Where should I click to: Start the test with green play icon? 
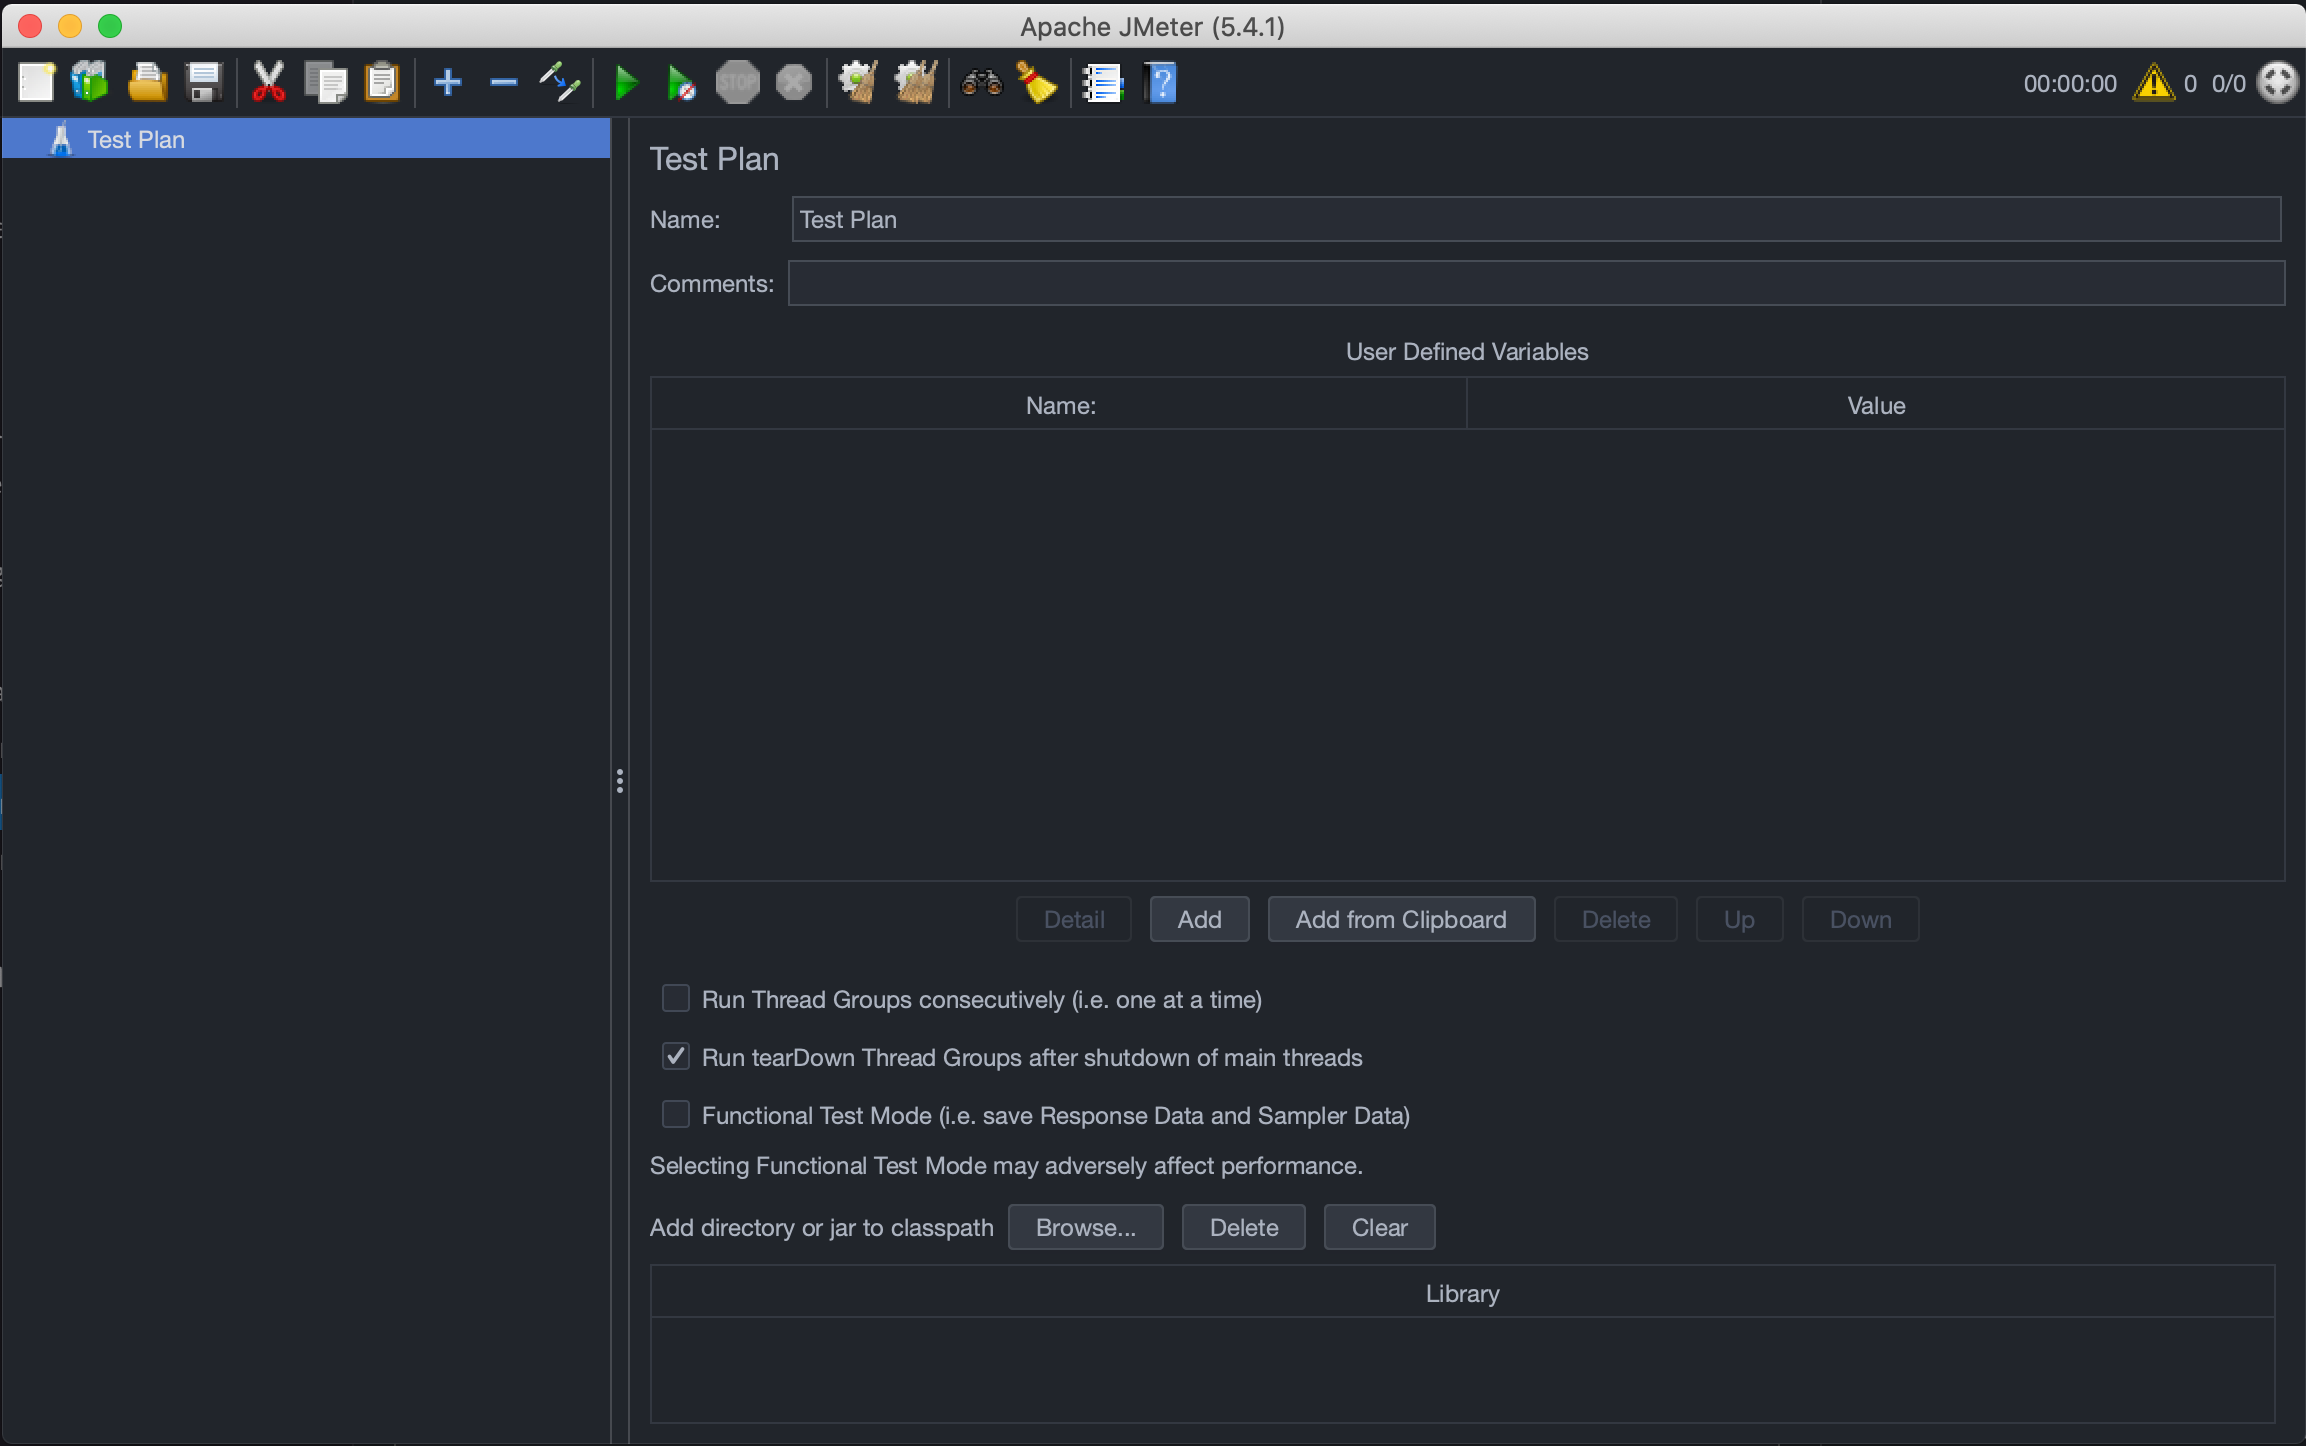626,82
